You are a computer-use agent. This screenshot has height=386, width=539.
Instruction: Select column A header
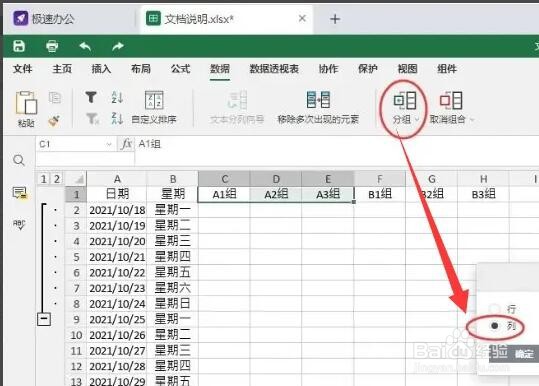[117, 179]
